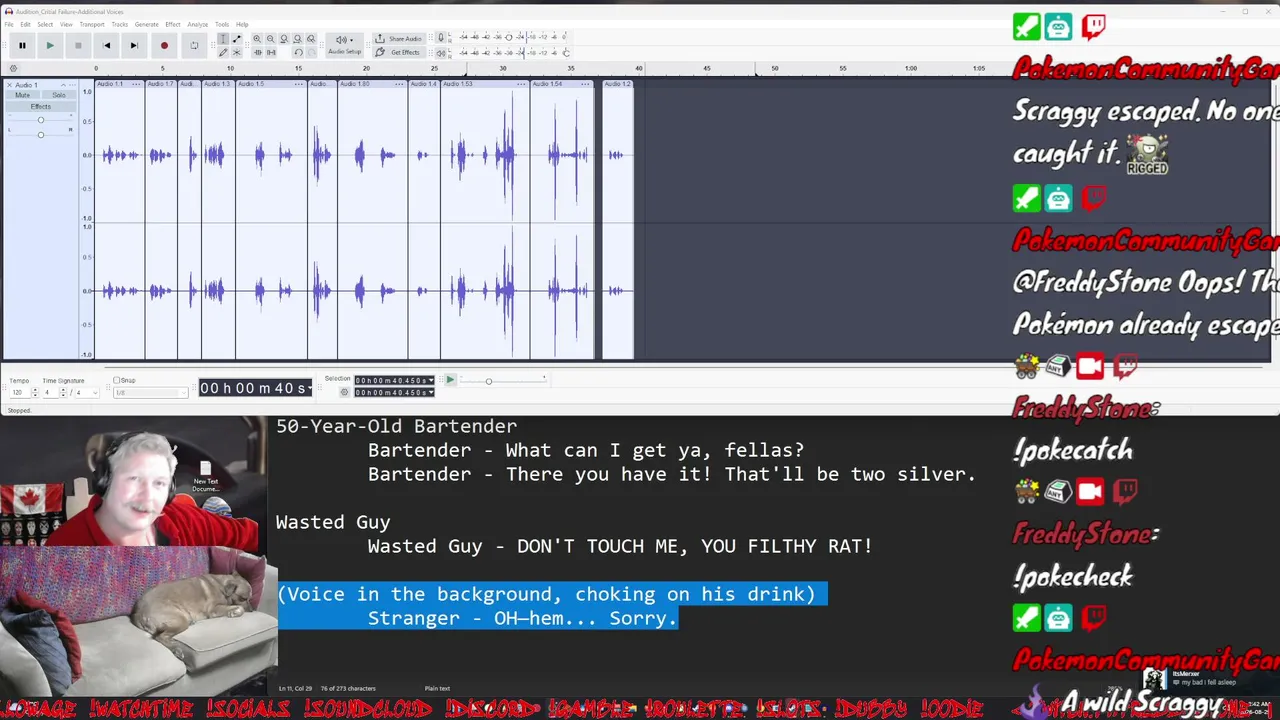This screenshot has width=1280, height=720.
Task: Open the time display format dropdown
Action: (309, 388)
